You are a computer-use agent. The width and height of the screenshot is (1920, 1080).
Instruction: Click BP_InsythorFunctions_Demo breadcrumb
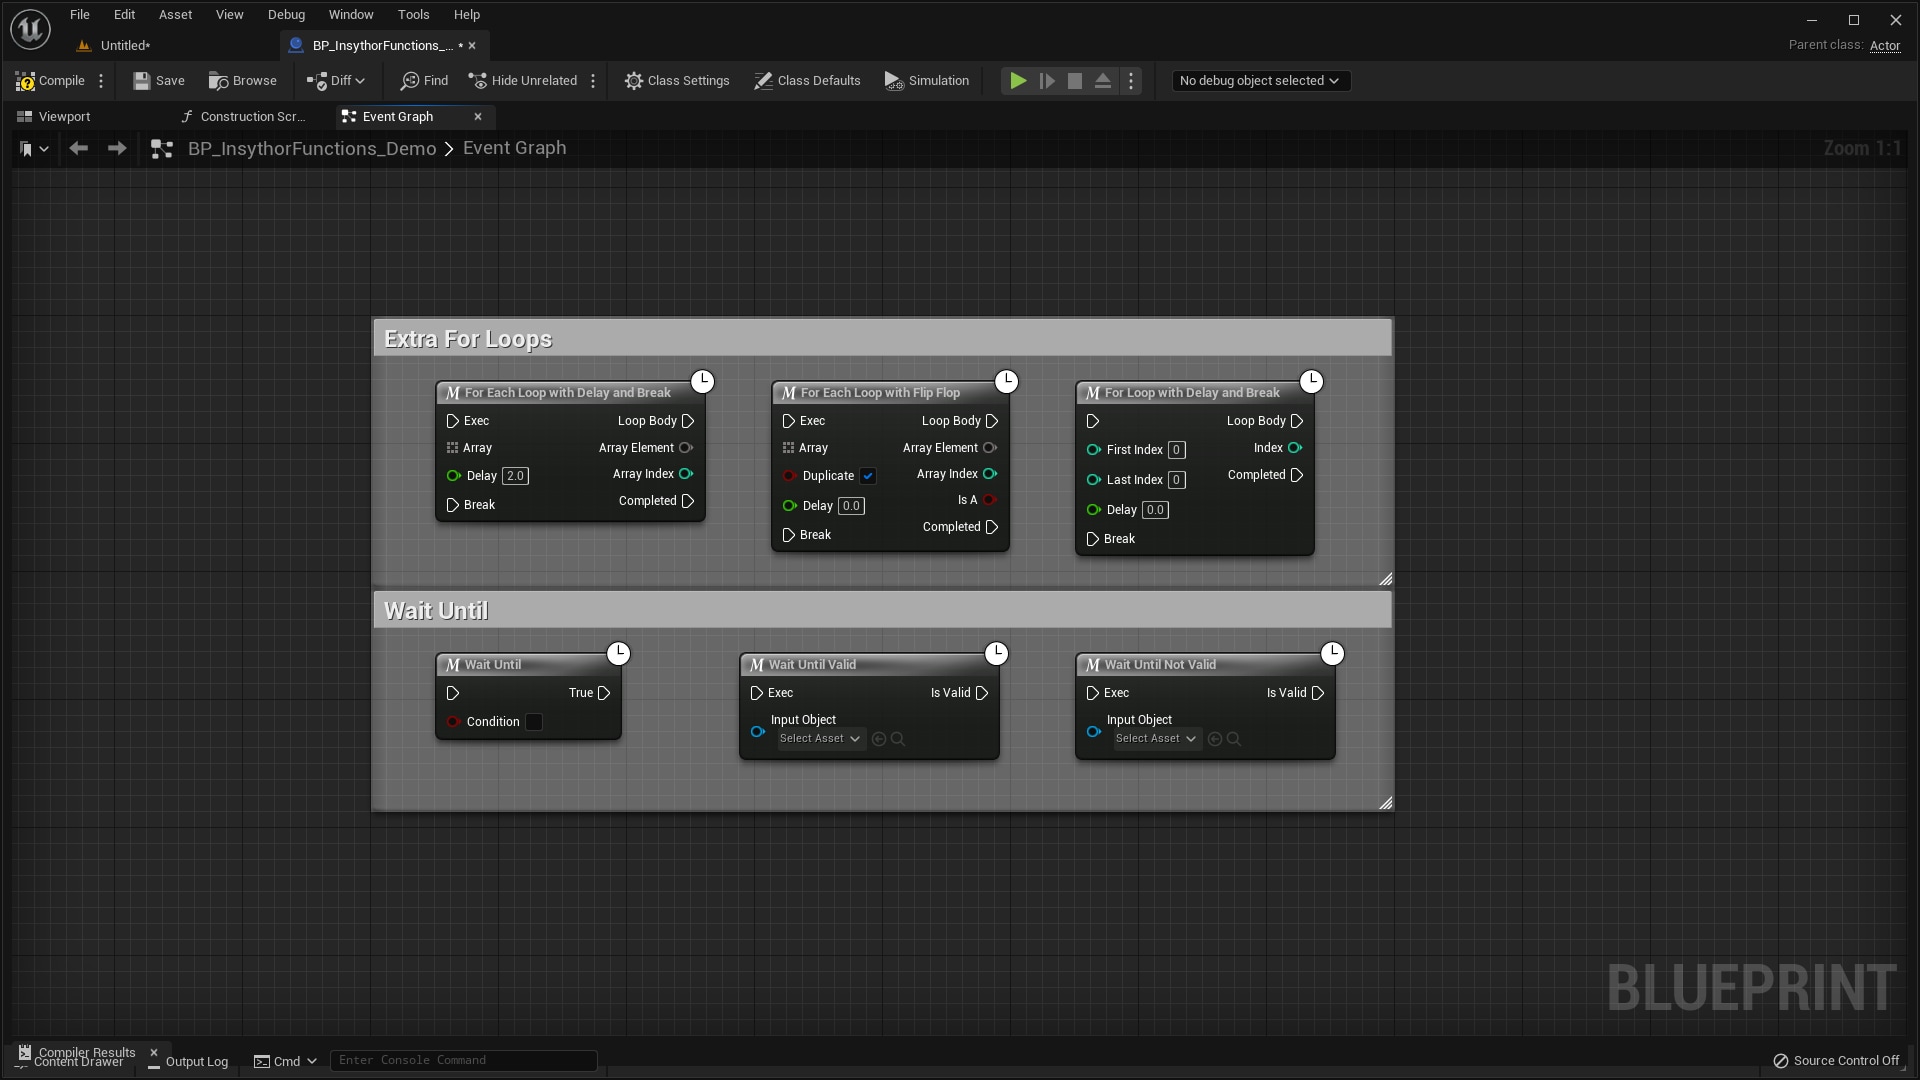point(312,149)
